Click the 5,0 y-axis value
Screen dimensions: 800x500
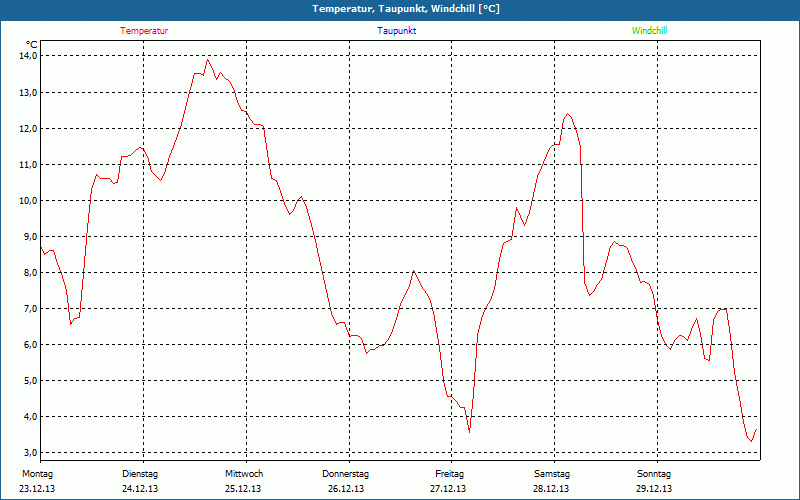31,381
